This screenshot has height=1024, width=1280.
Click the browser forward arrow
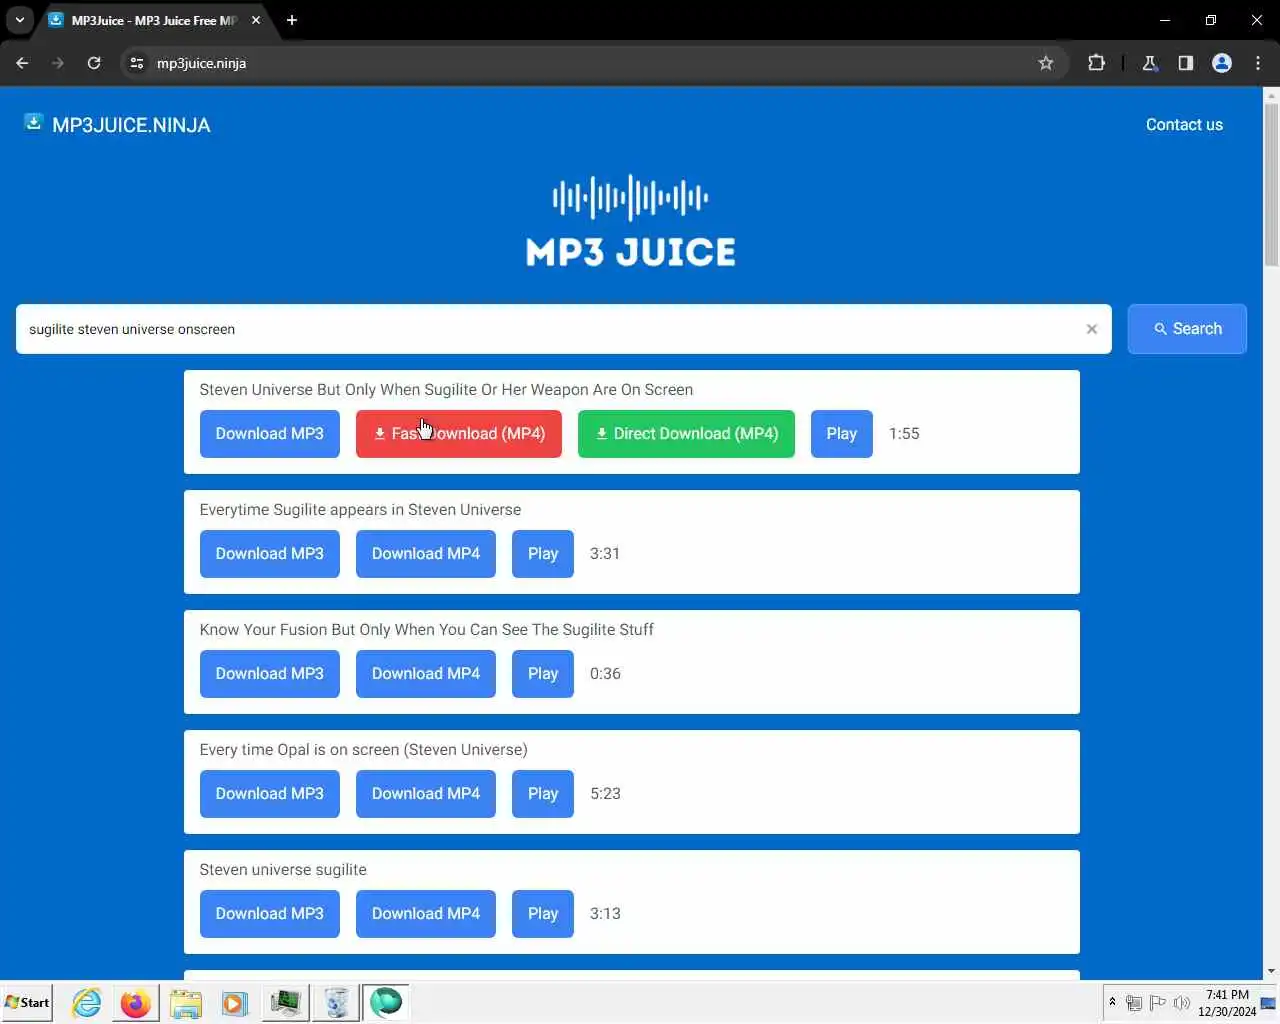58,63
